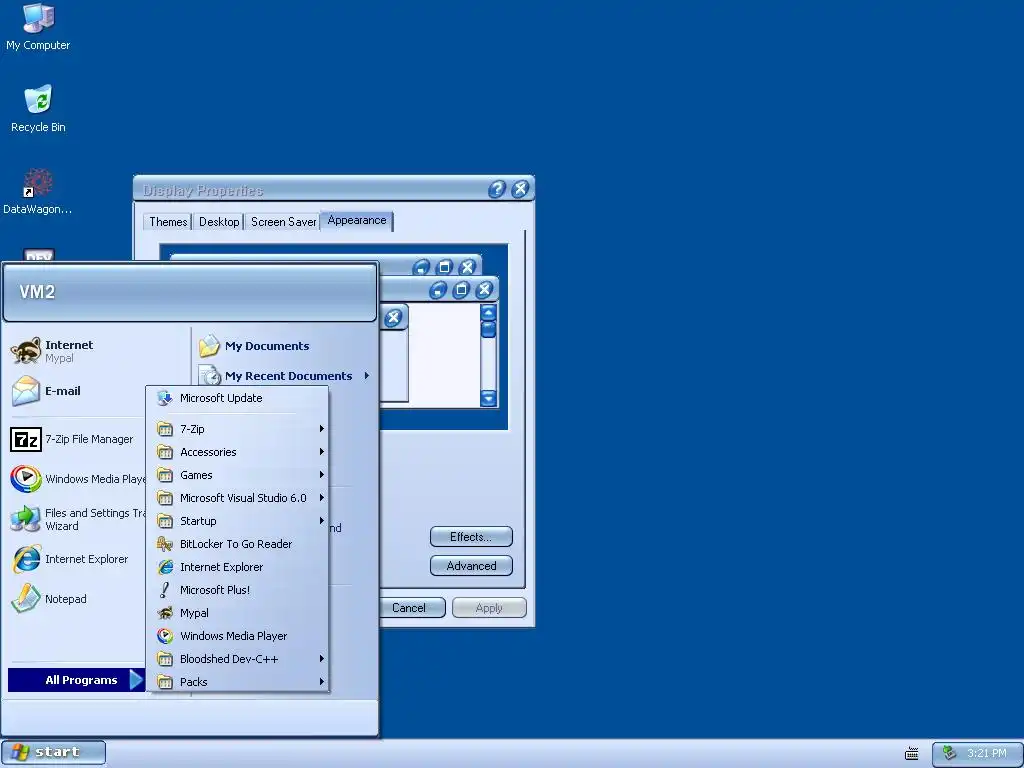
Task: Expand the Accessories submenu
Action: 238,452
